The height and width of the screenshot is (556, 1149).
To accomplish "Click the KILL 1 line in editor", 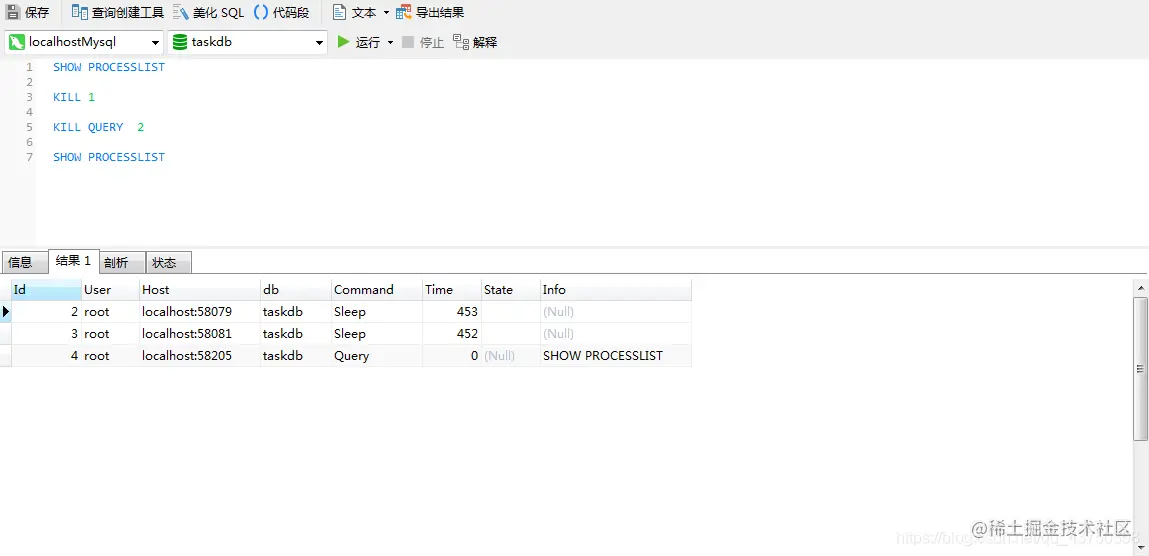I will [74, 97].
